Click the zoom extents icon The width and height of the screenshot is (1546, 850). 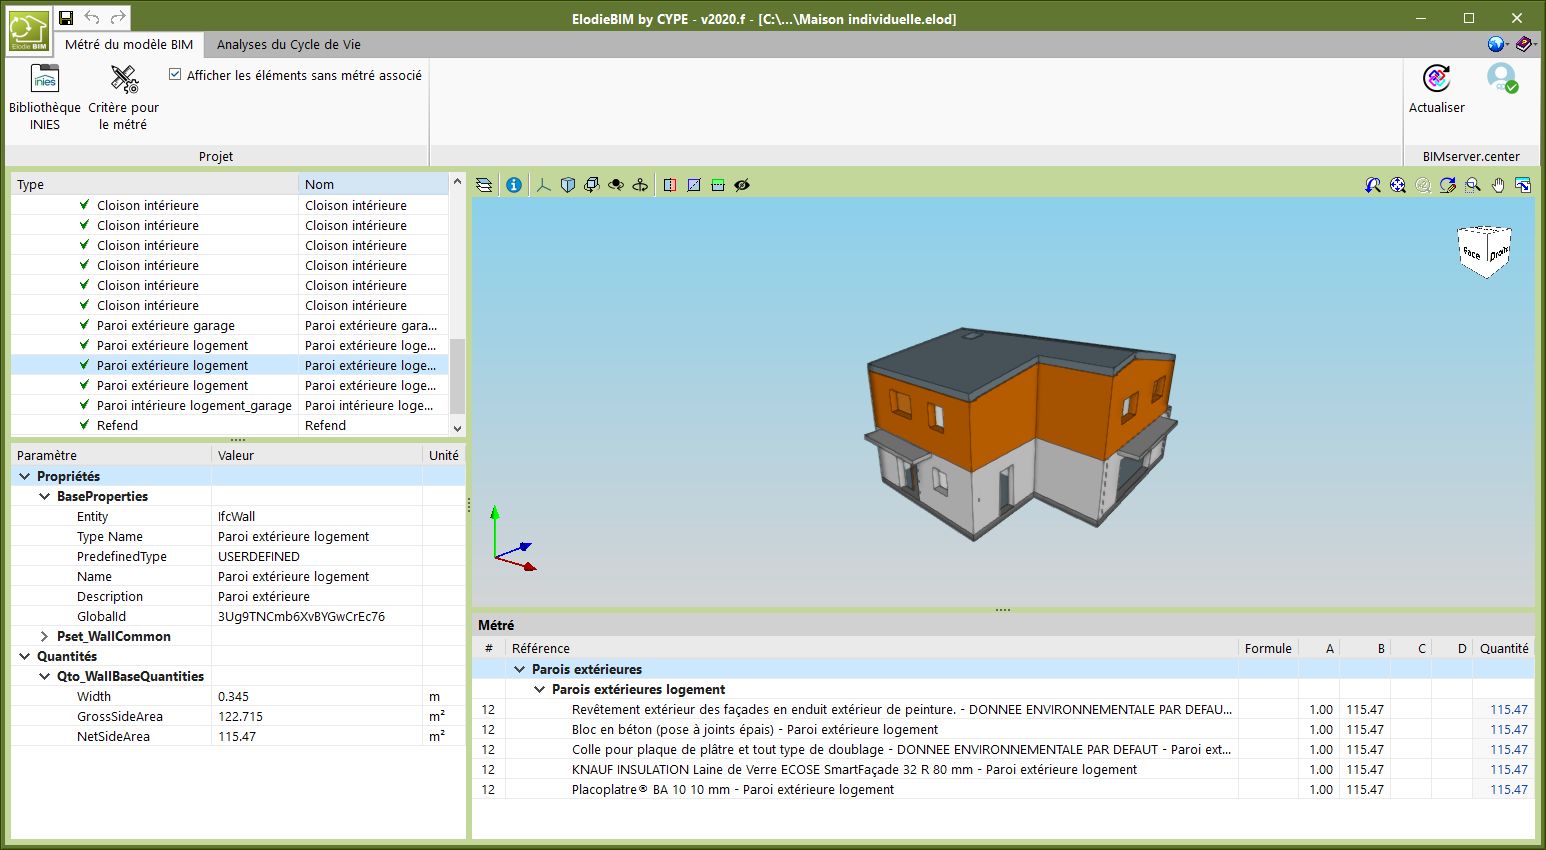coord(1398,185)
